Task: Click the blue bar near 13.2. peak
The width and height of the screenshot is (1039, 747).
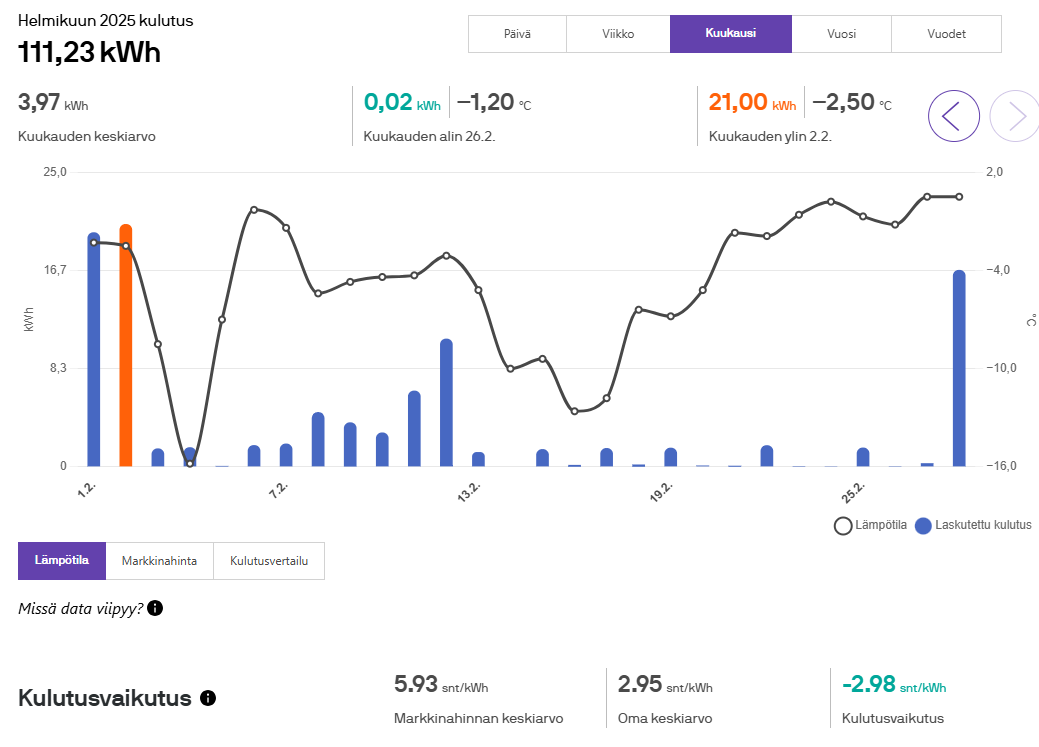Action: [446, 402]
